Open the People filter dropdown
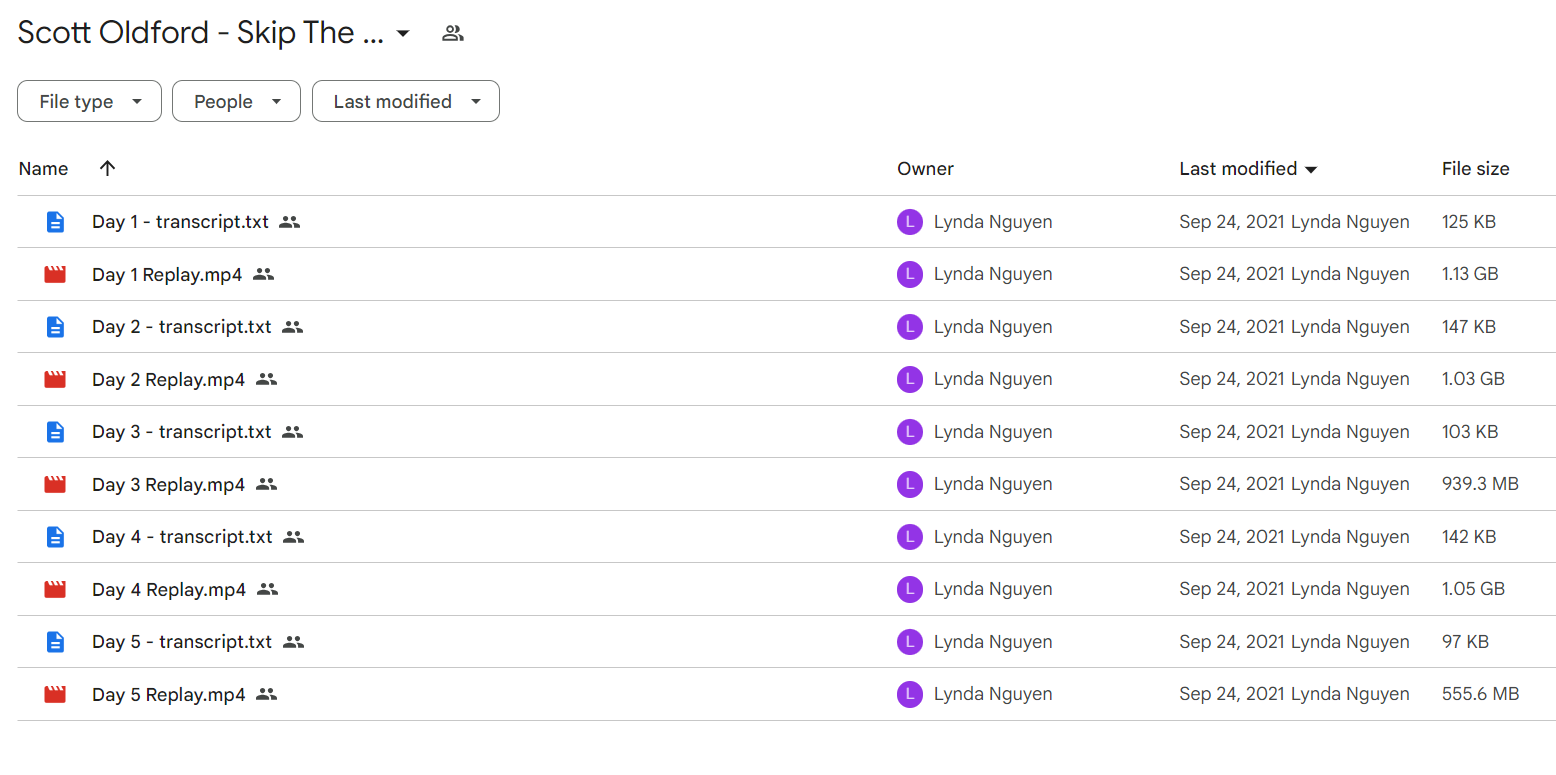 click(236, 101)
